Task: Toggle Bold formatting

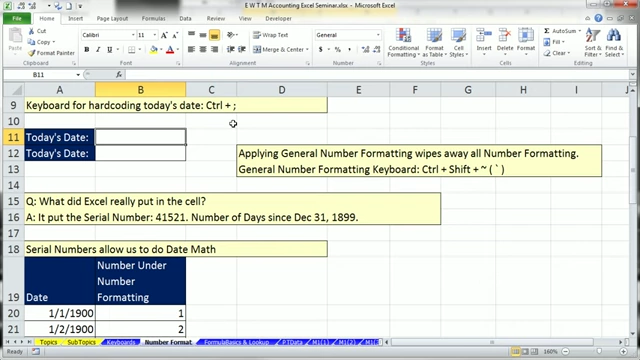Action: pos(87,50)
